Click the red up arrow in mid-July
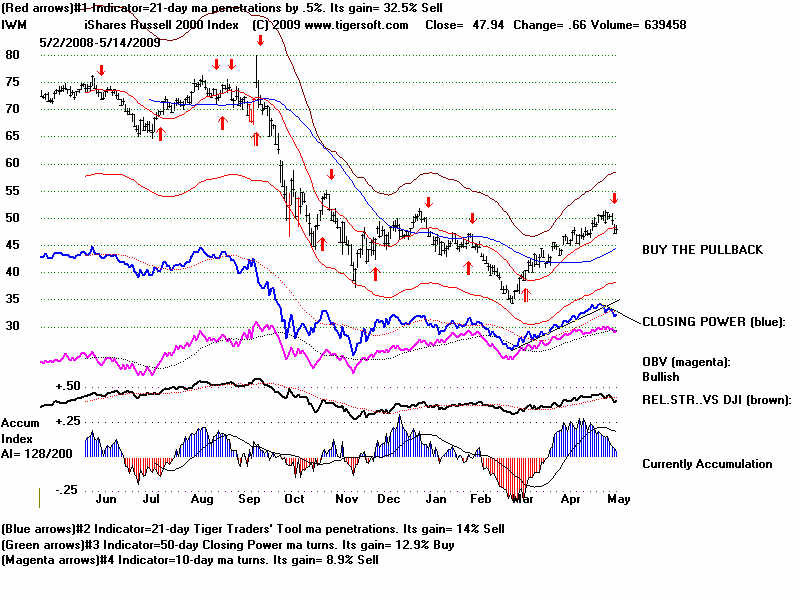800x600 pixels. click(159, 133)
